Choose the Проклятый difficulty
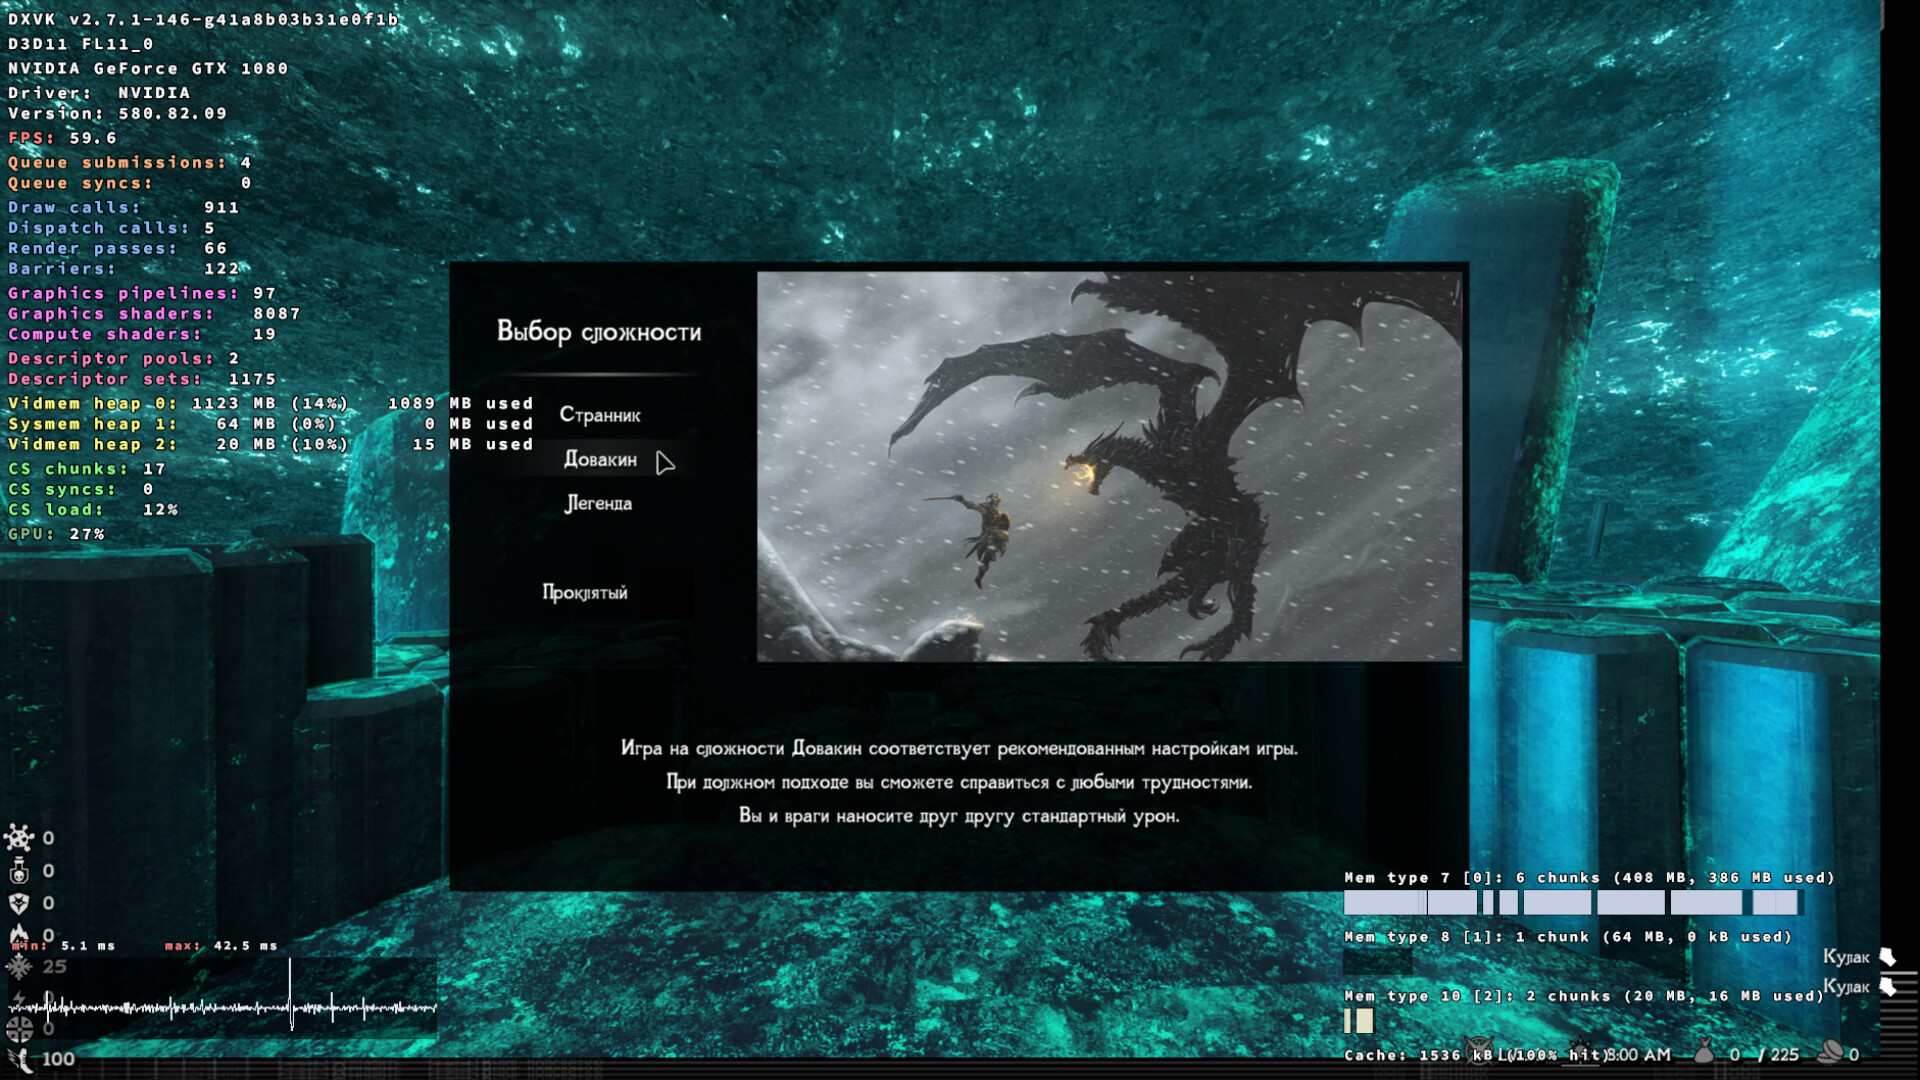 pyautogui.click(x=585, y=592)
